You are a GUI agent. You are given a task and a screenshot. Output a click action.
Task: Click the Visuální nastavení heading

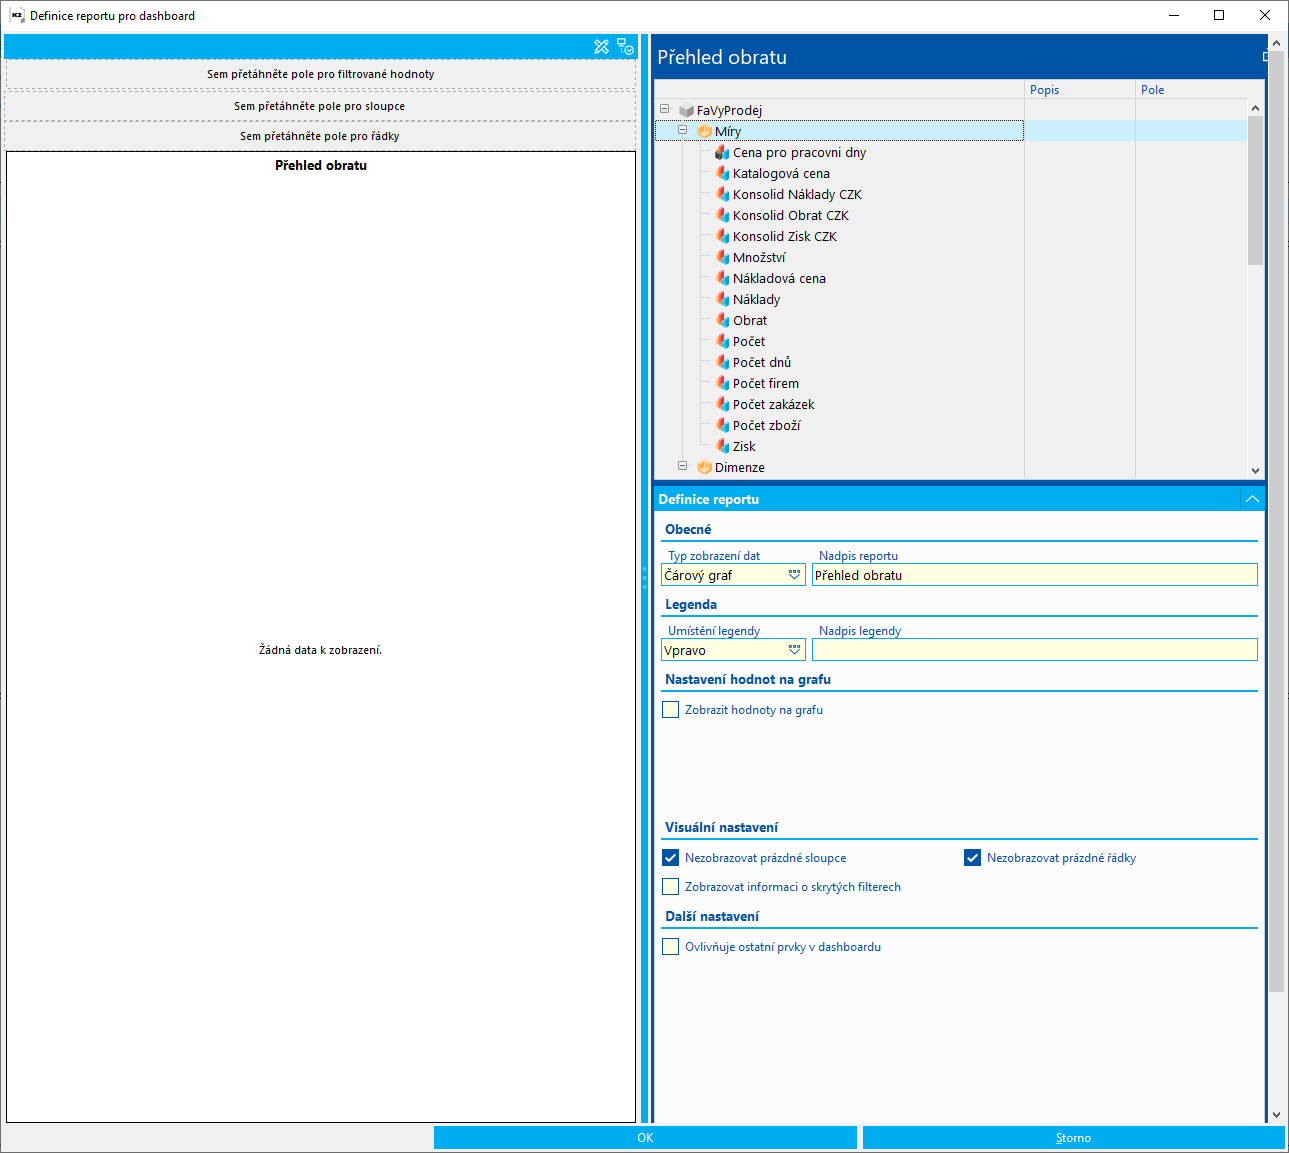point(721,828)
